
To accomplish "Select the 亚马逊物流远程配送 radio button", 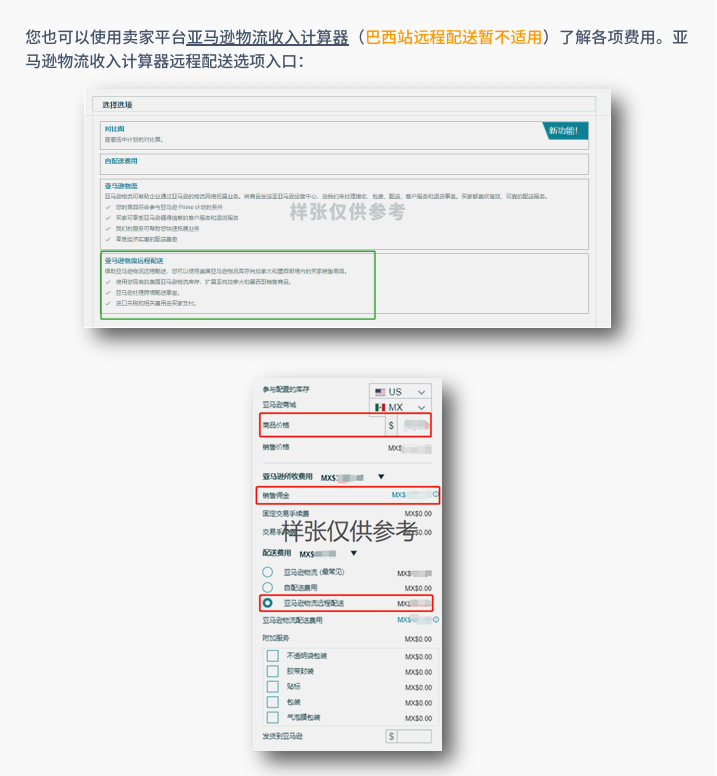I will click(268, 603).
